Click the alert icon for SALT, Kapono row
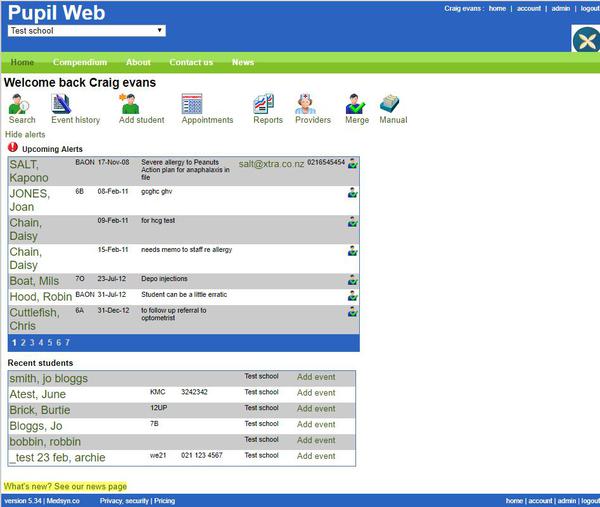600x507 pixels. 353,163
